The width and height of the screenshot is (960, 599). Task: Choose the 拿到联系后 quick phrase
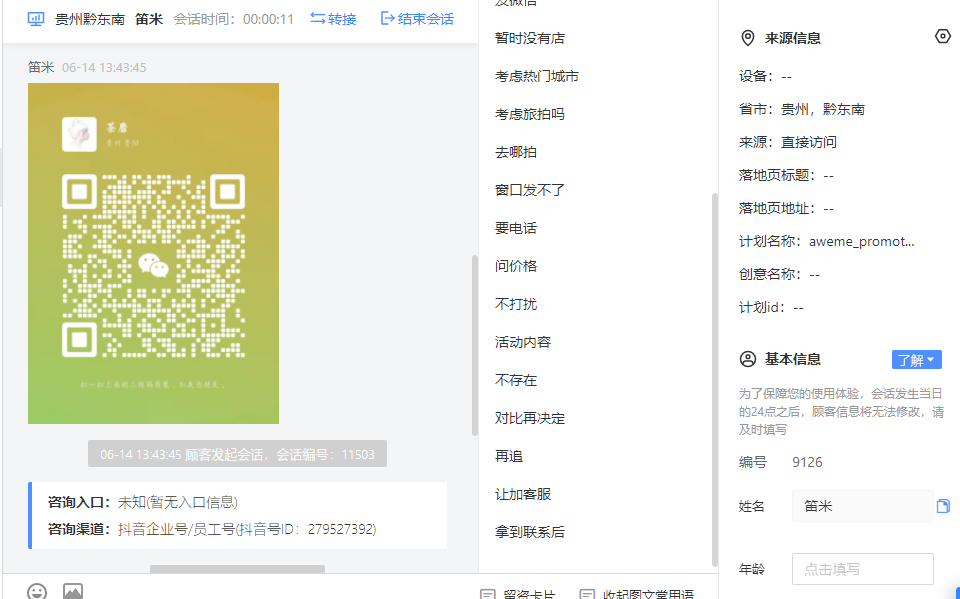pos(530,532)
